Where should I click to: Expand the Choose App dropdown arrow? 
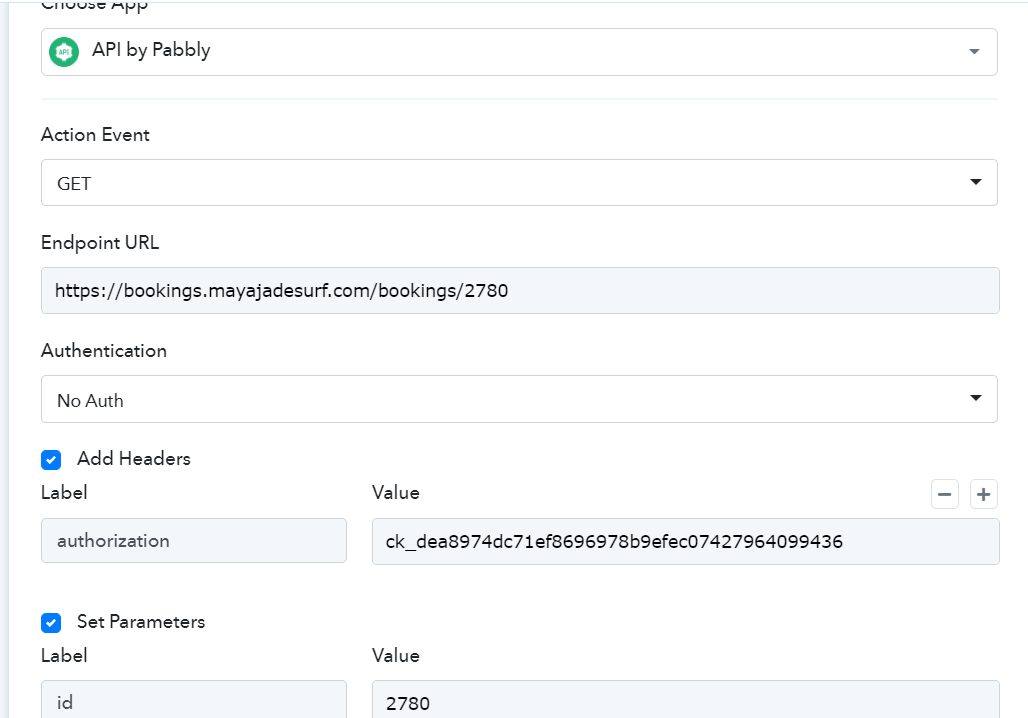tap(974, 52)
